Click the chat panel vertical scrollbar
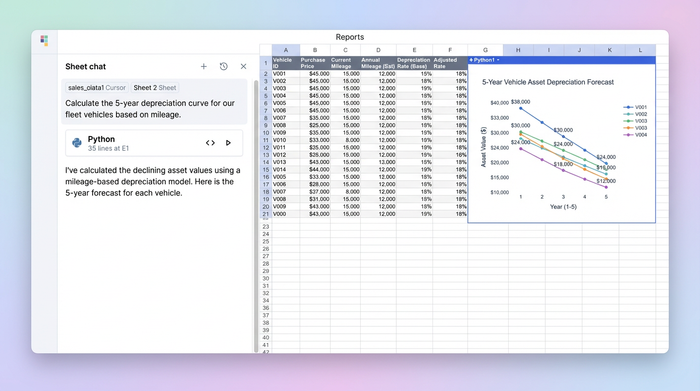The width and height of the screenshot is (700, 391). click(x=256, y=216)
